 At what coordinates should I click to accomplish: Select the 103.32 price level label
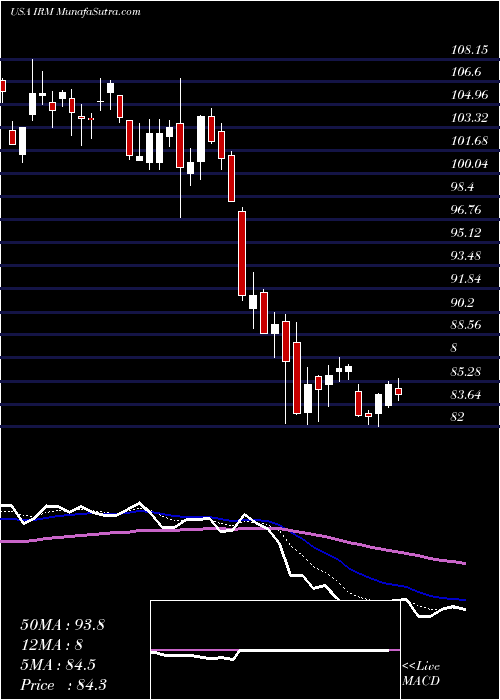point(470,118)
